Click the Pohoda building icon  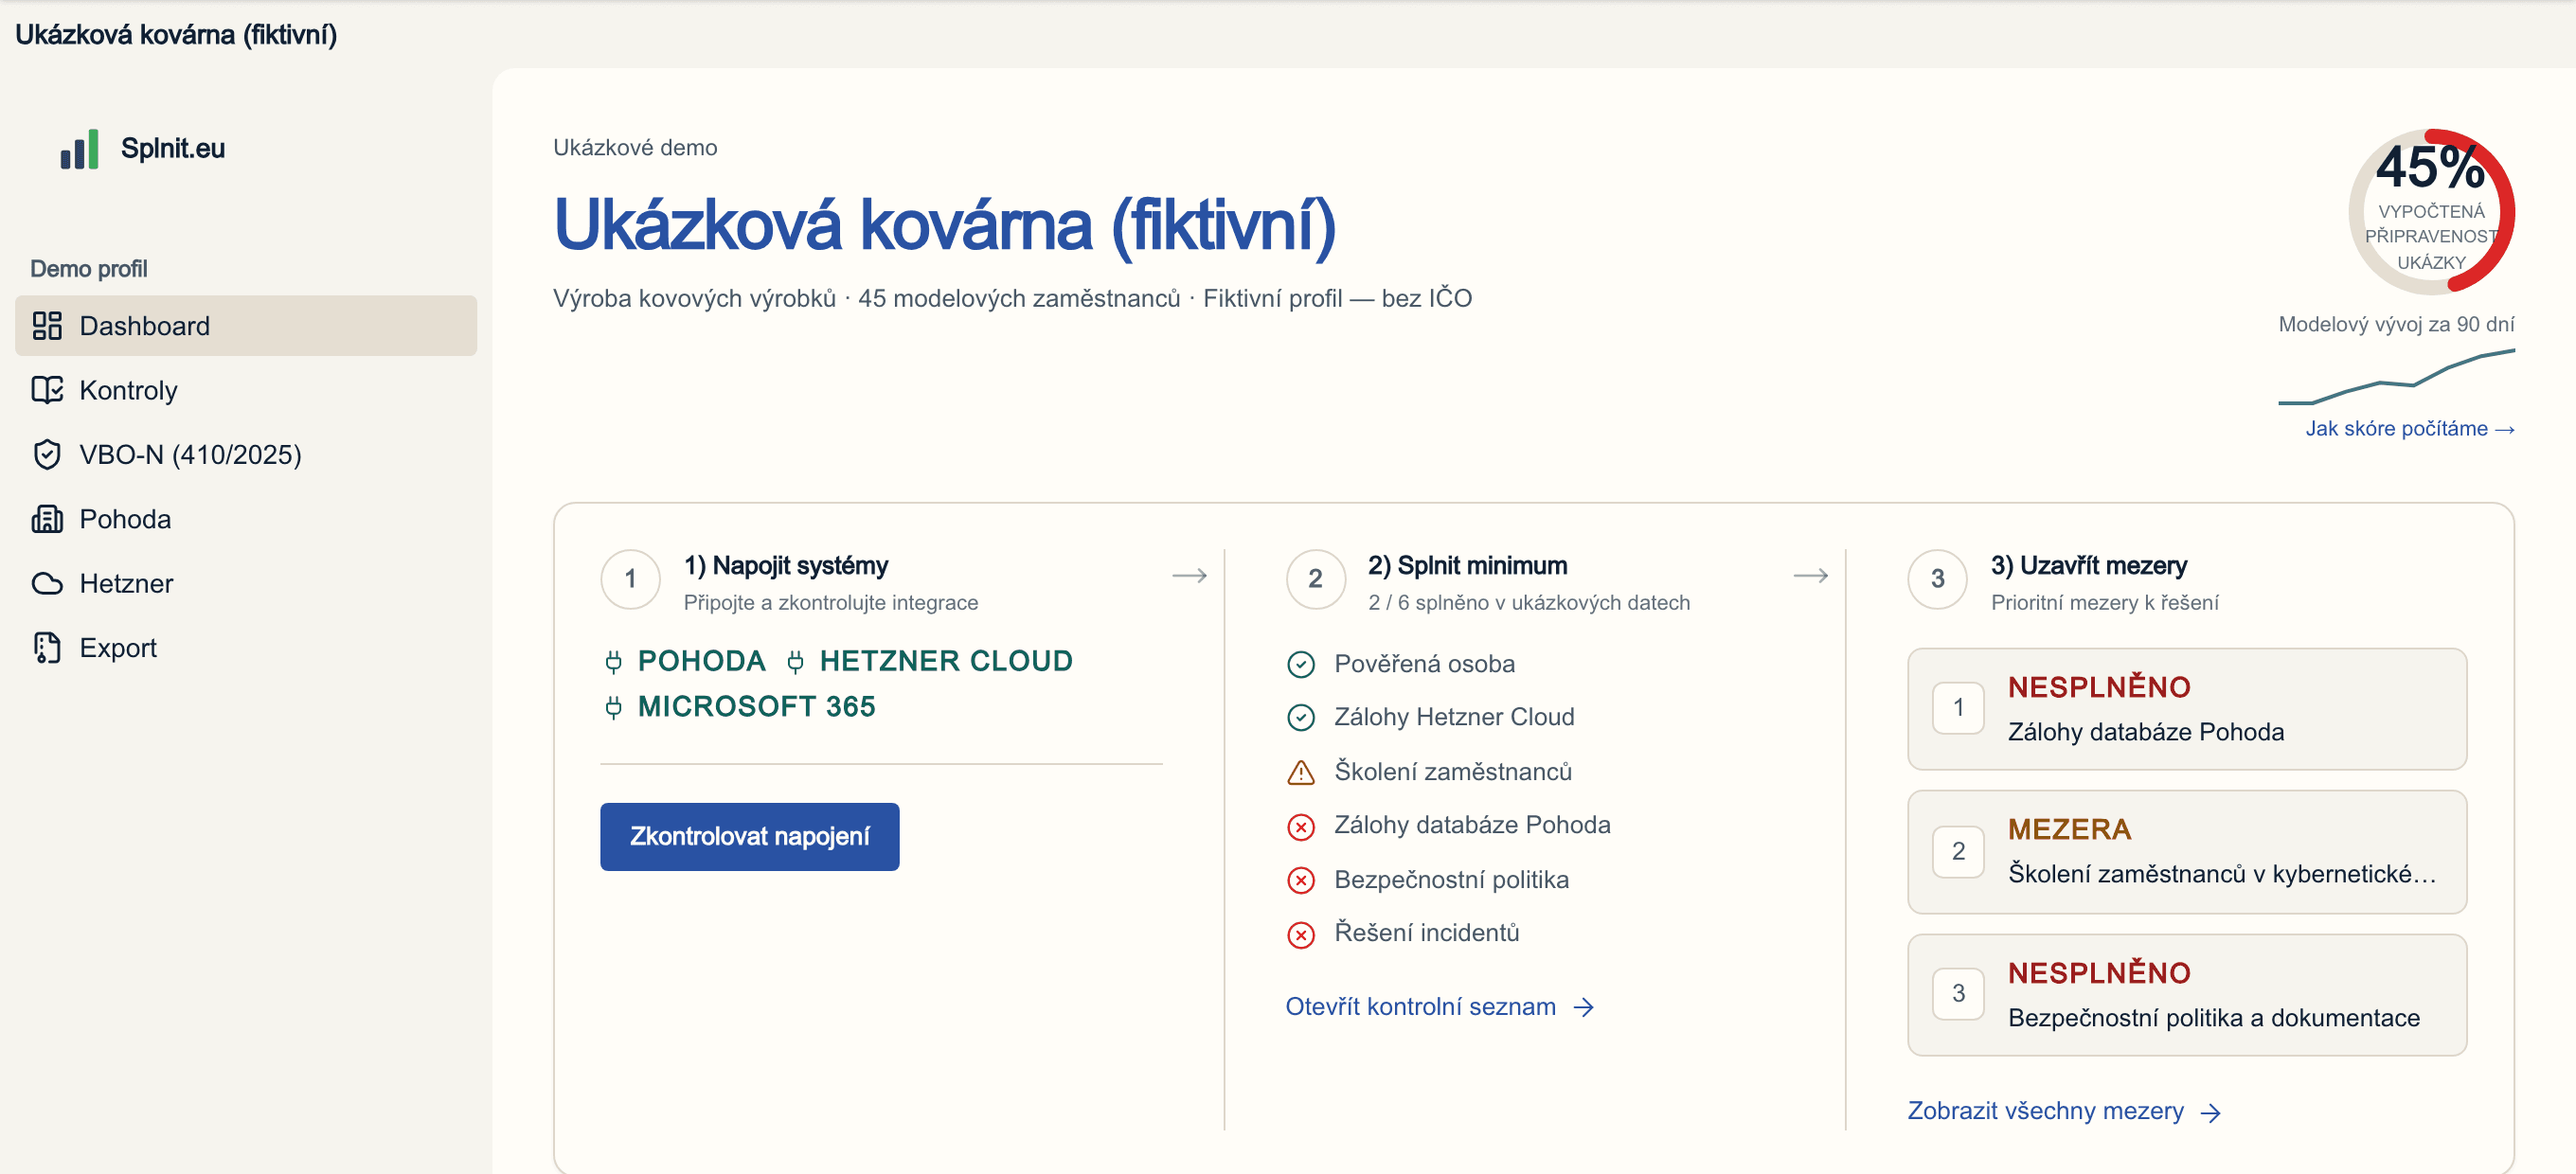tap(47, 519)
